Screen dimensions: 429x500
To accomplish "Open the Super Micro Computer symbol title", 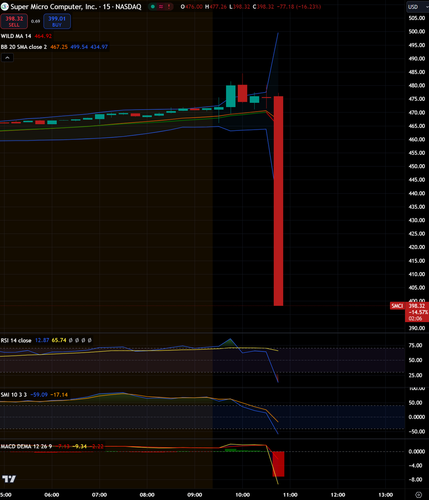I will pos(76,7).
